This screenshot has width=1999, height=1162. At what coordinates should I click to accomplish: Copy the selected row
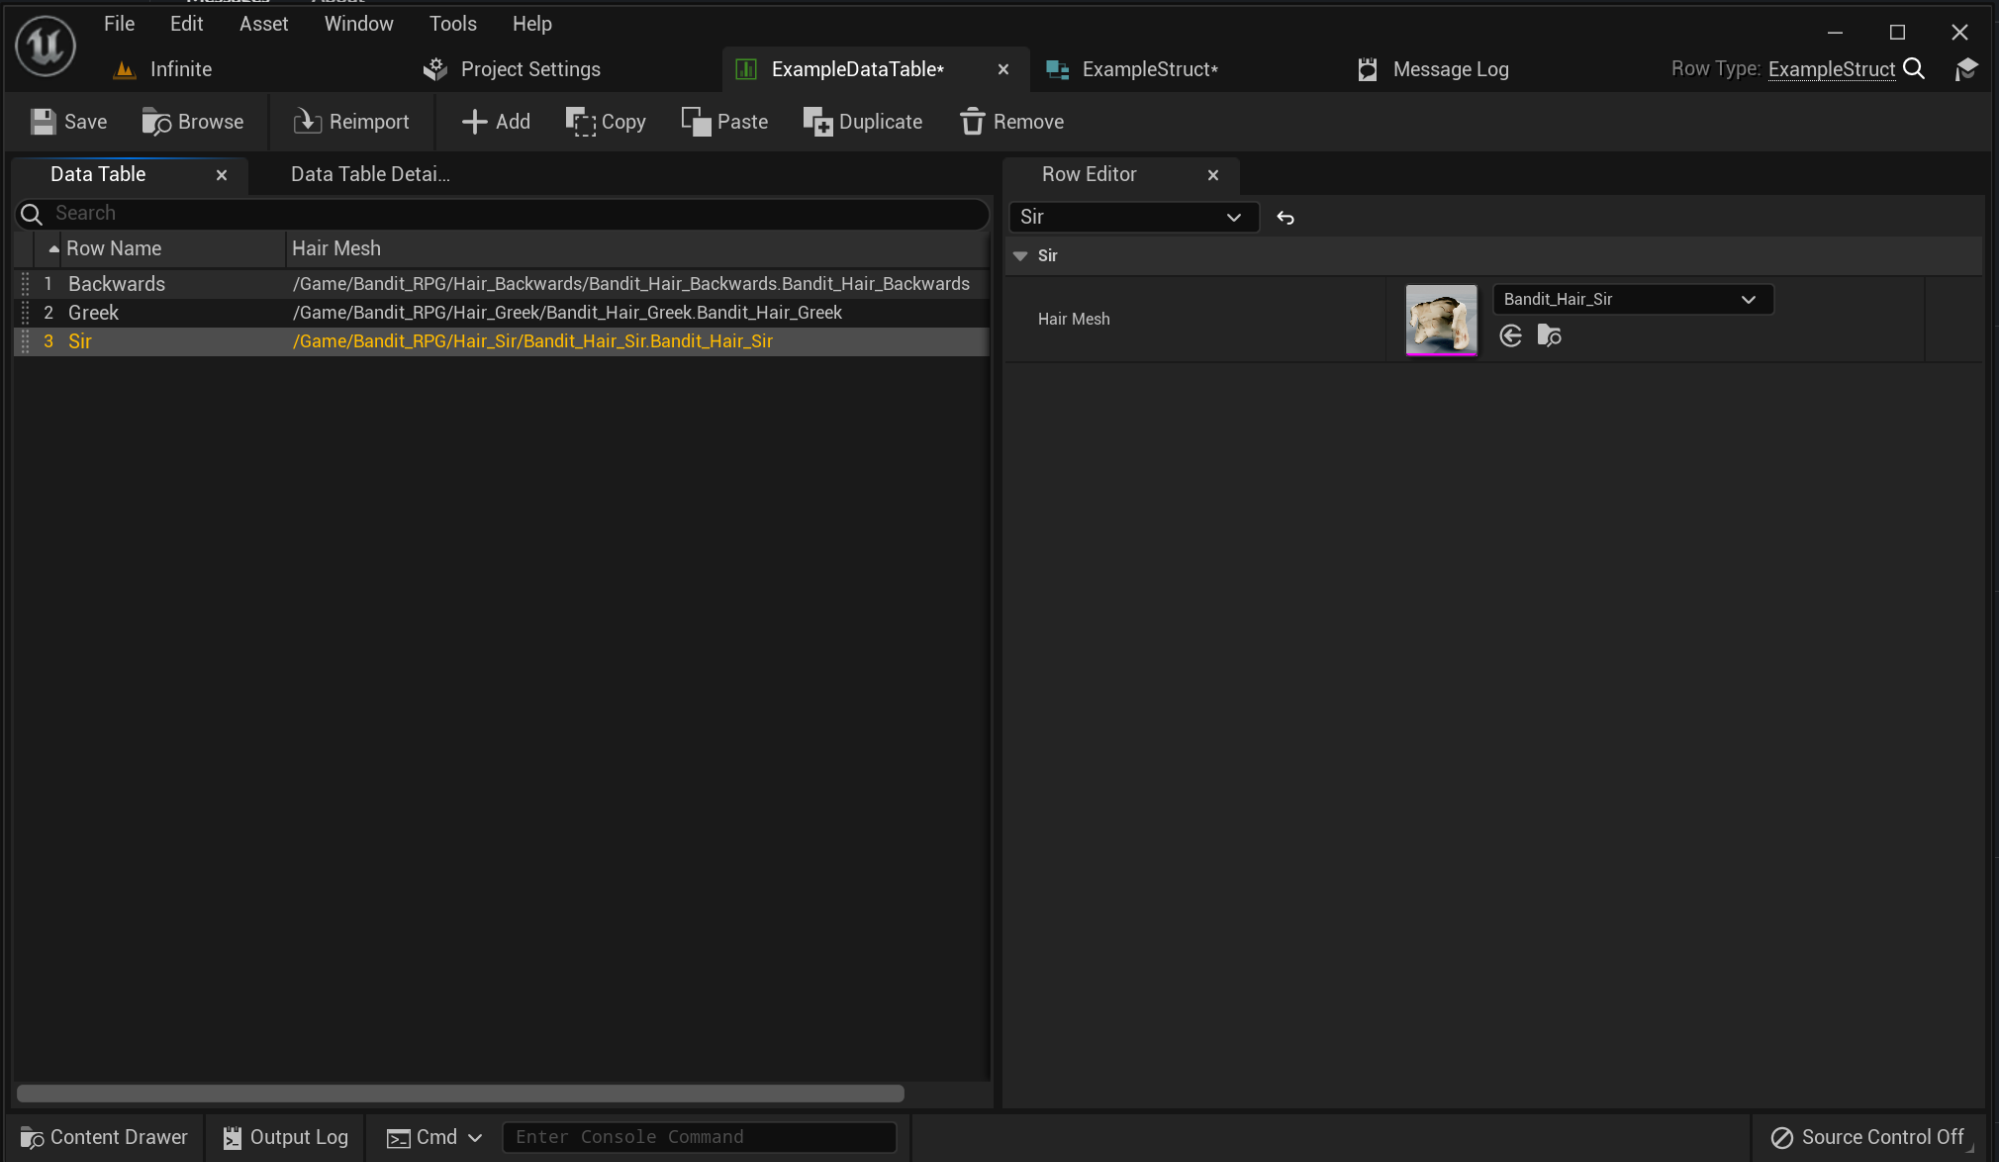coord(606,122)
